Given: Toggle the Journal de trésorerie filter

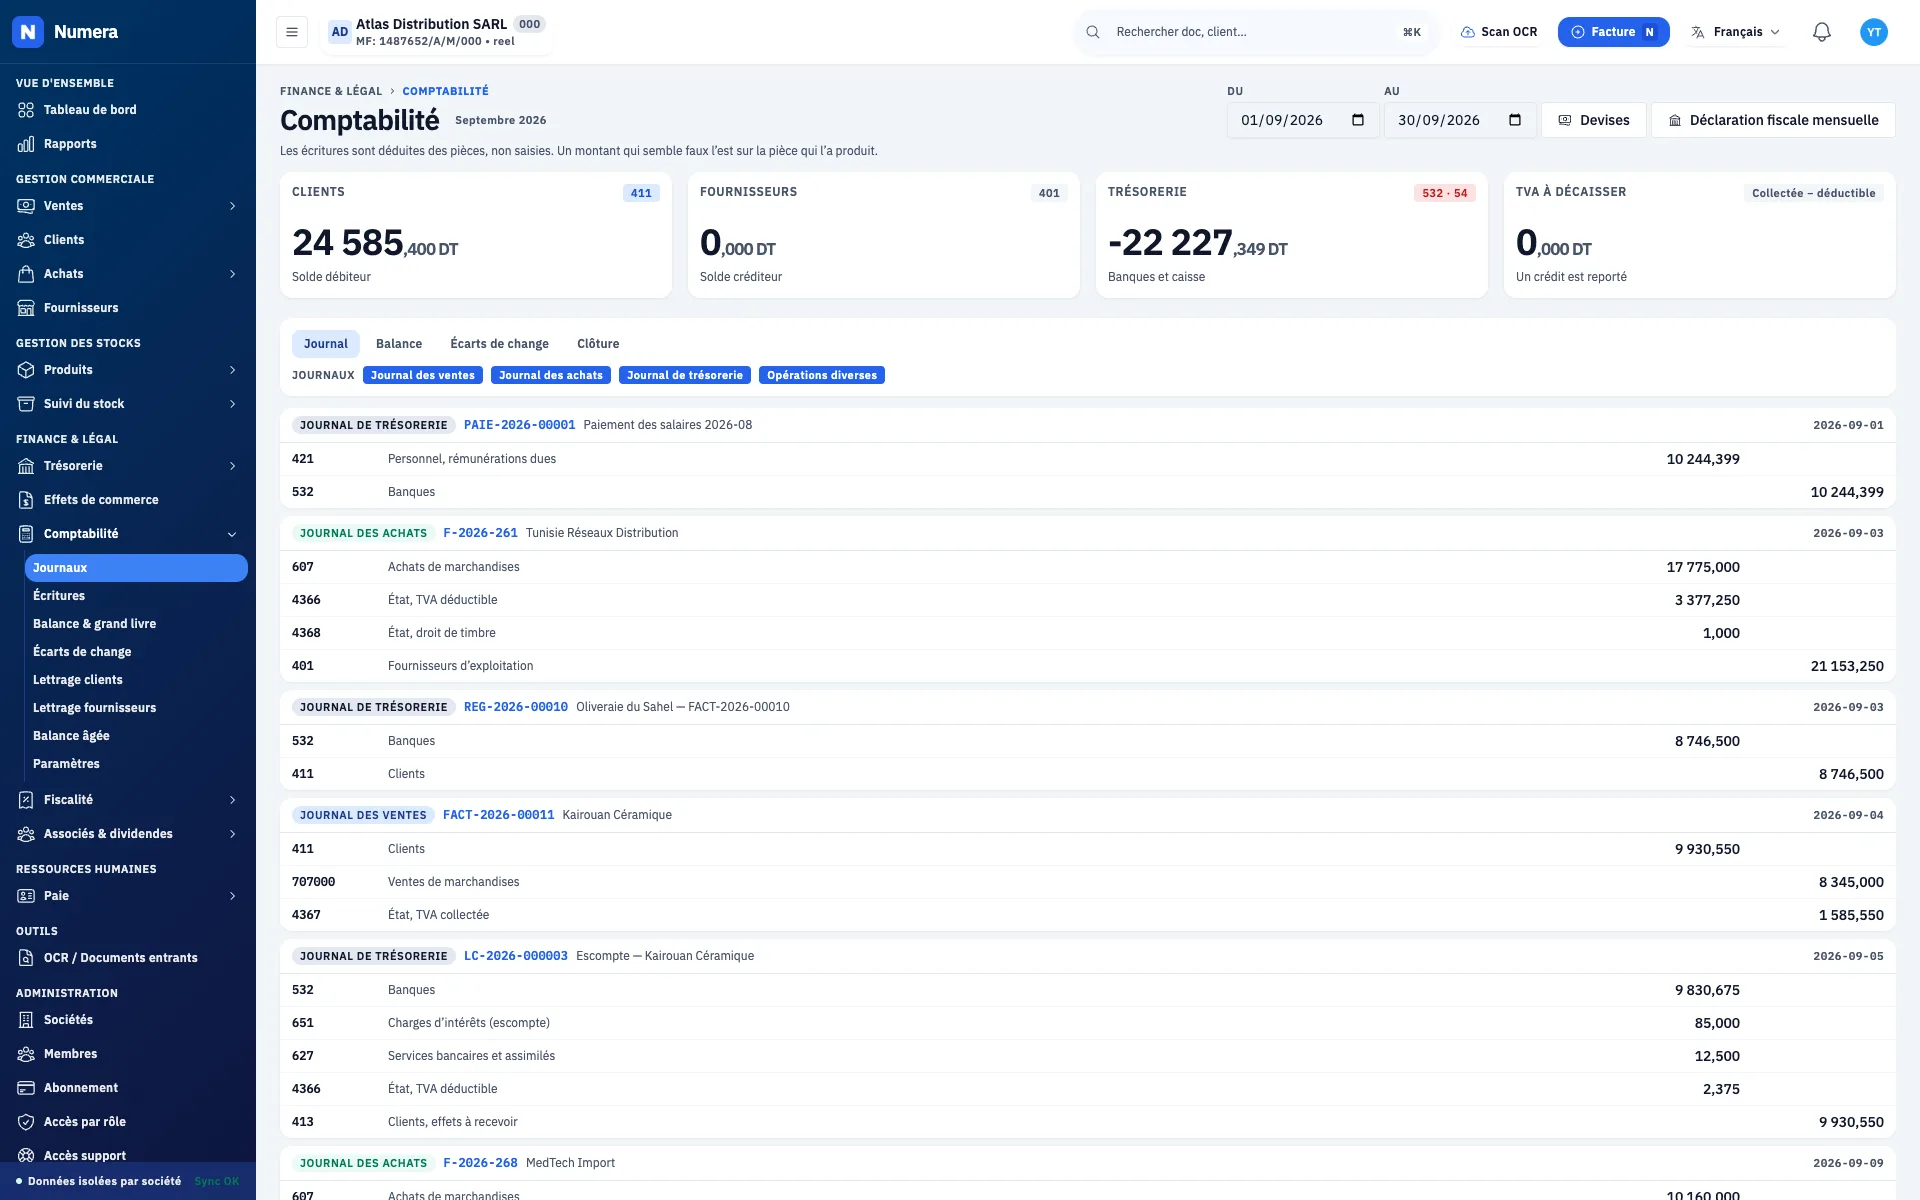Looking at the screenshot, I should click(685, 375).
